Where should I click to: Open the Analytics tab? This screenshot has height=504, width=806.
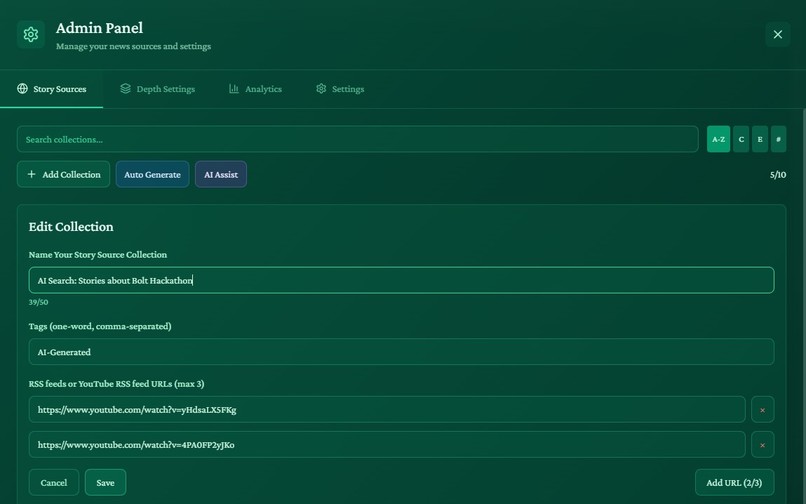tap(255, 89)
